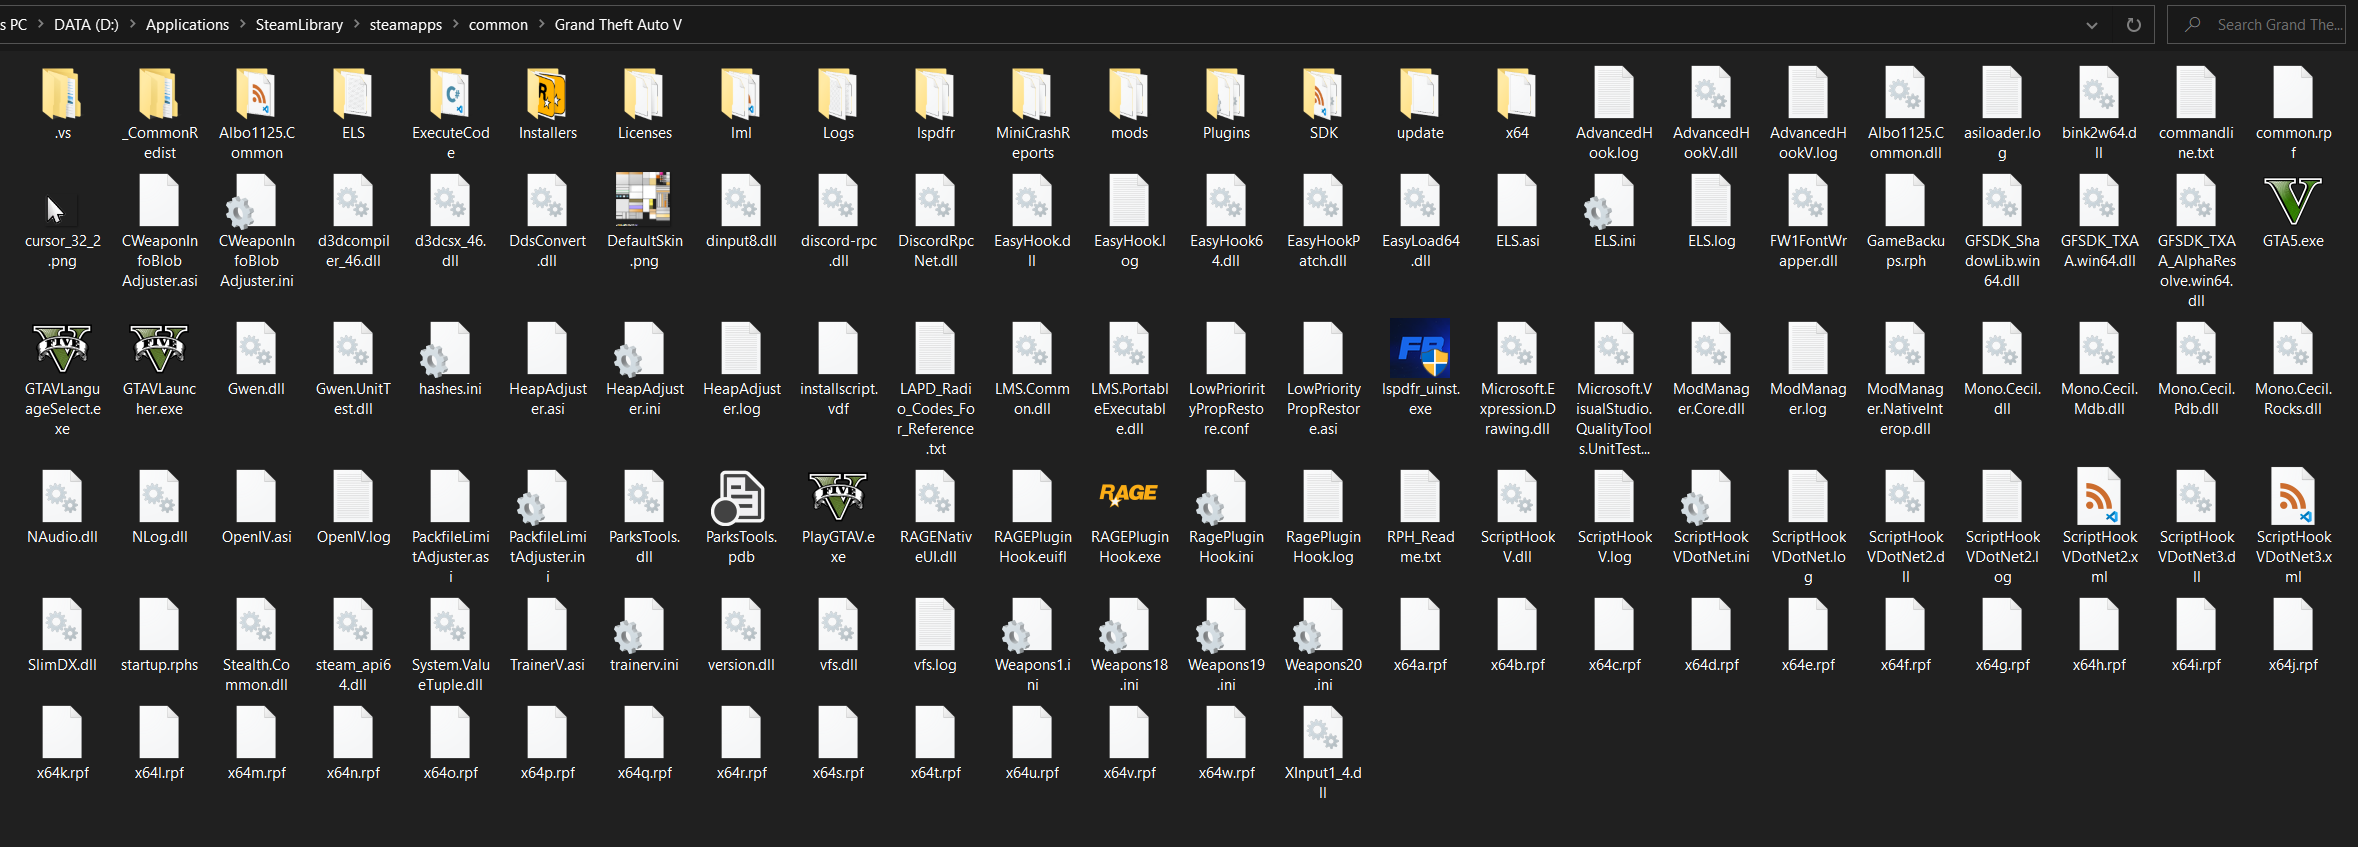Select the file name "HeapAdjuster.asi"

point(547,398)
